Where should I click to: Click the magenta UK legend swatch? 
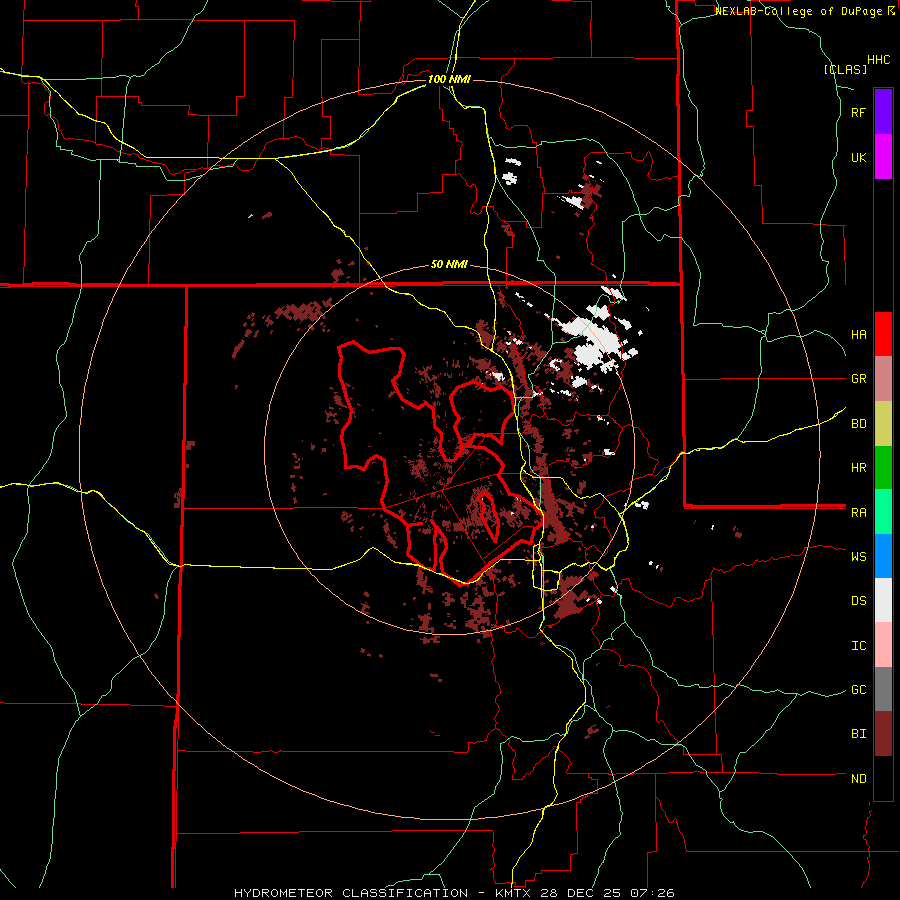[883, 157]
